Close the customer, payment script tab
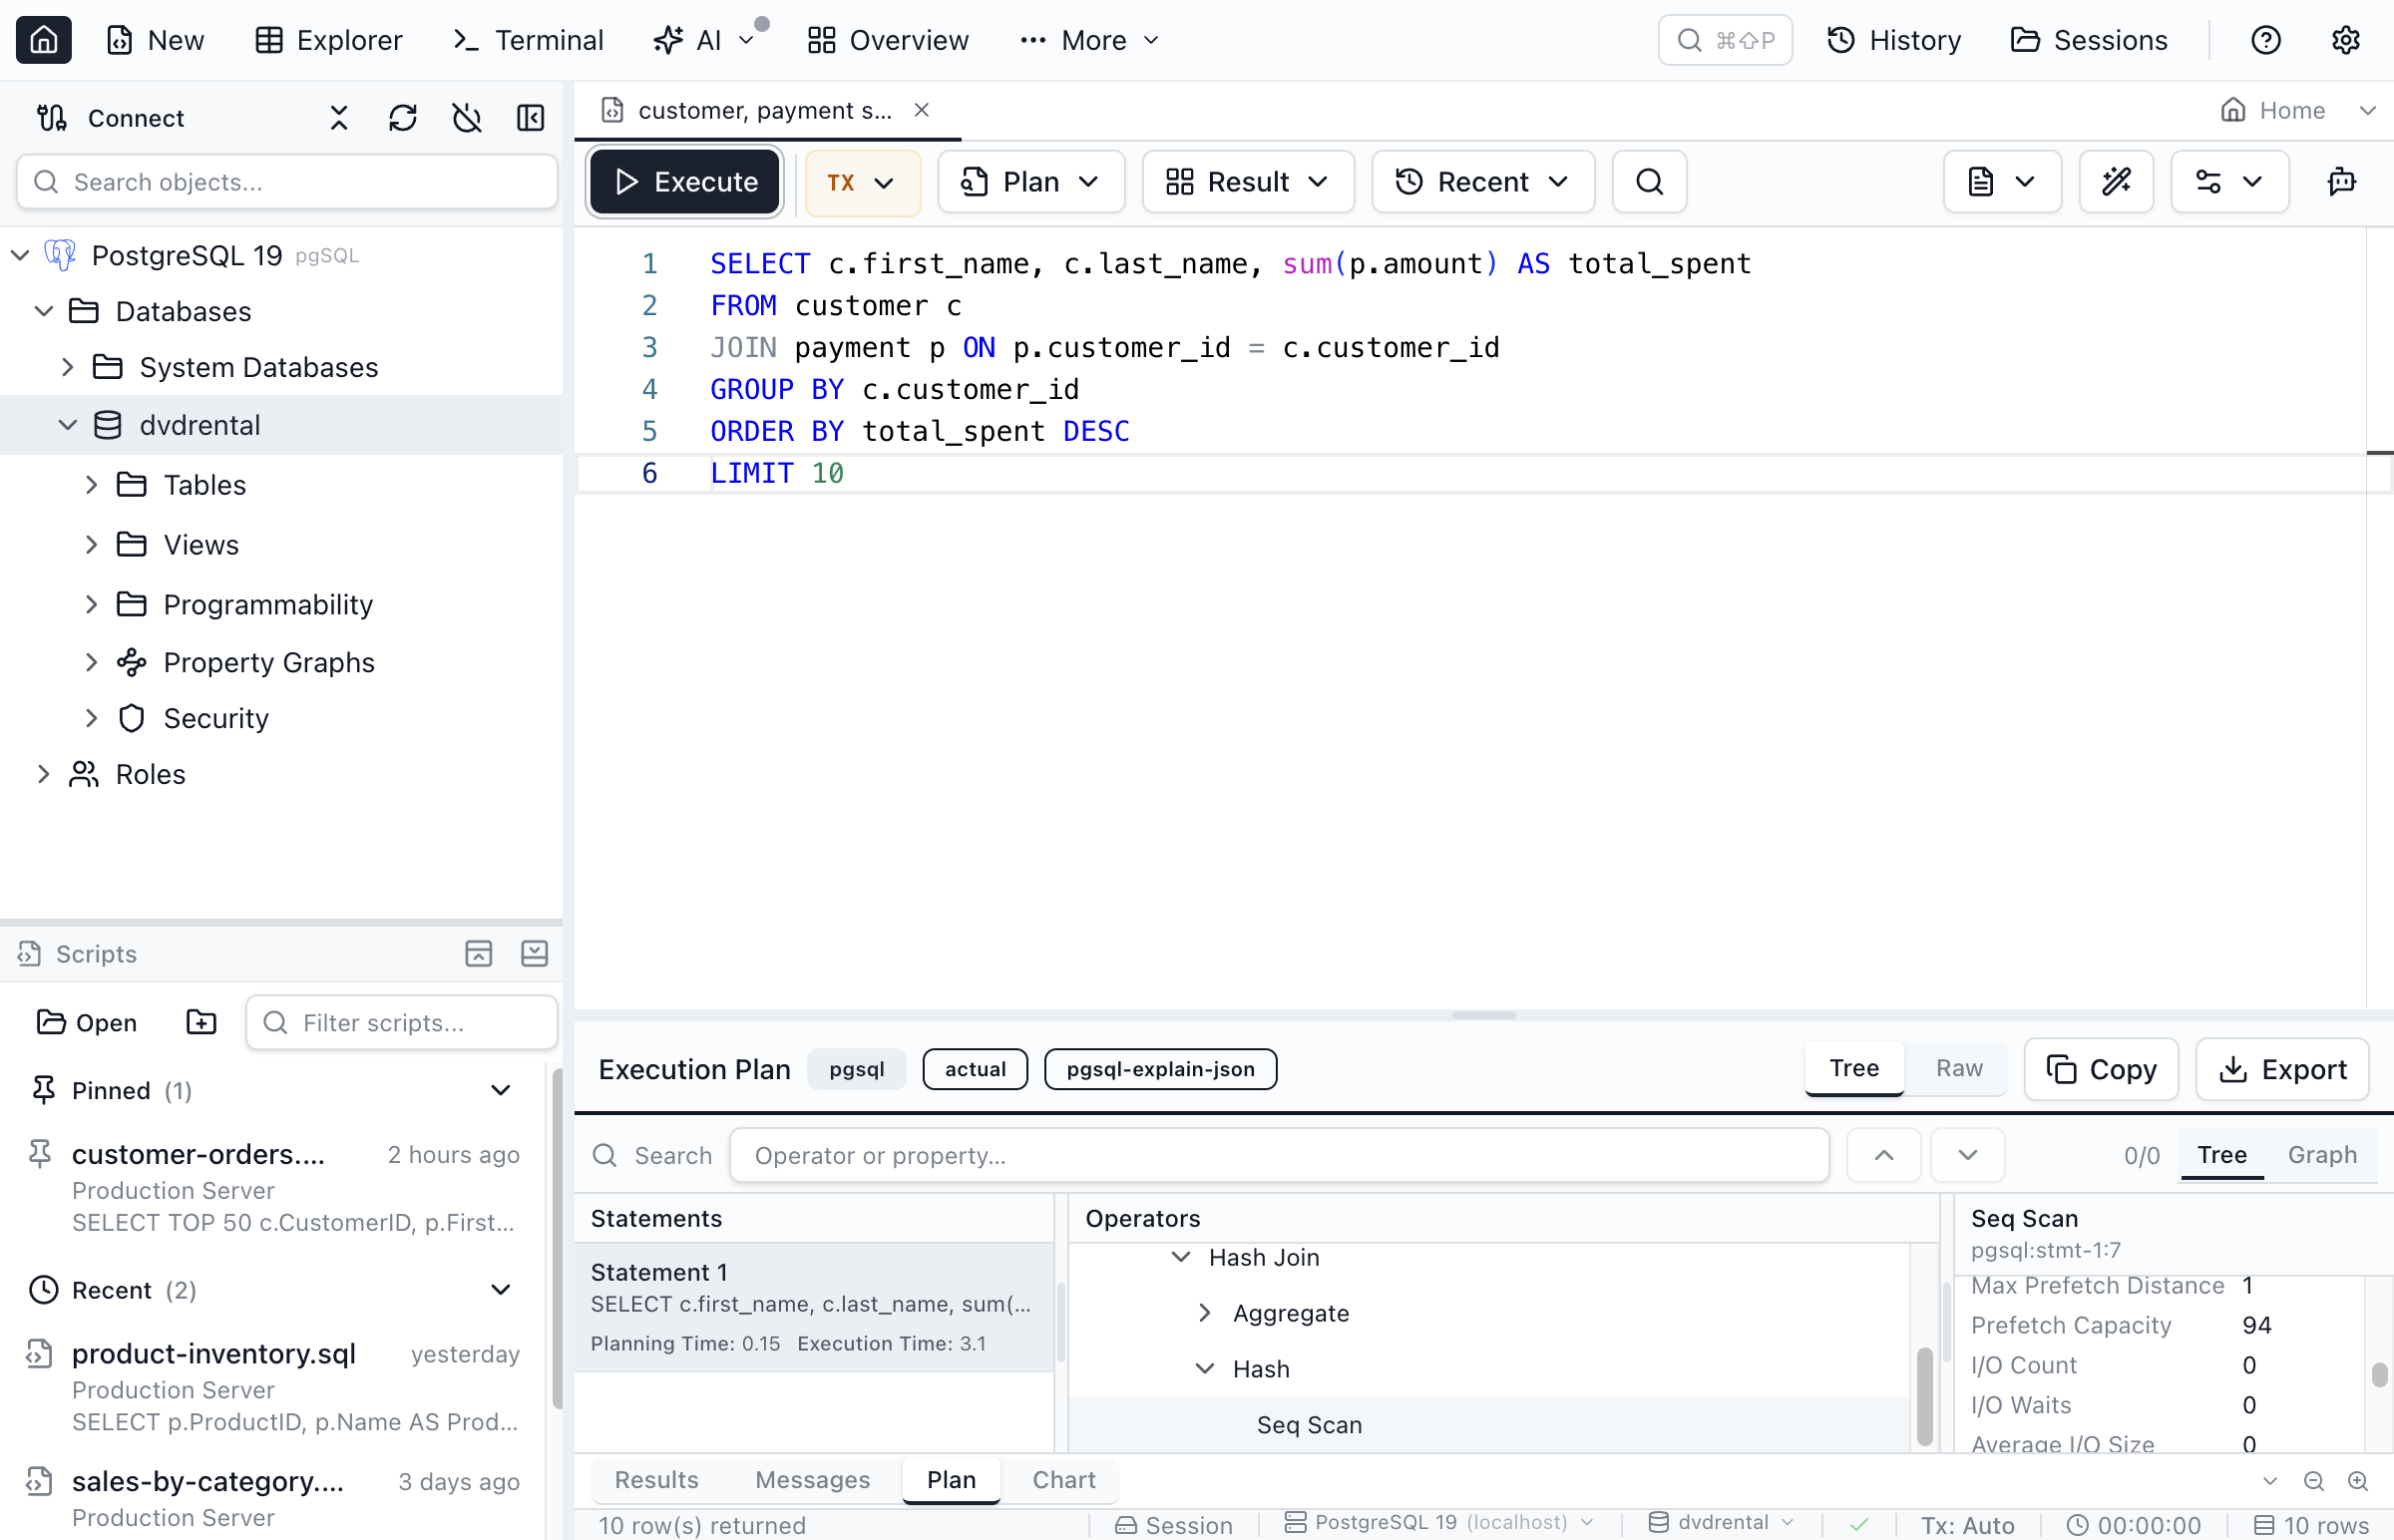This screenshot has height=1540, width=2394. point(921,110)
